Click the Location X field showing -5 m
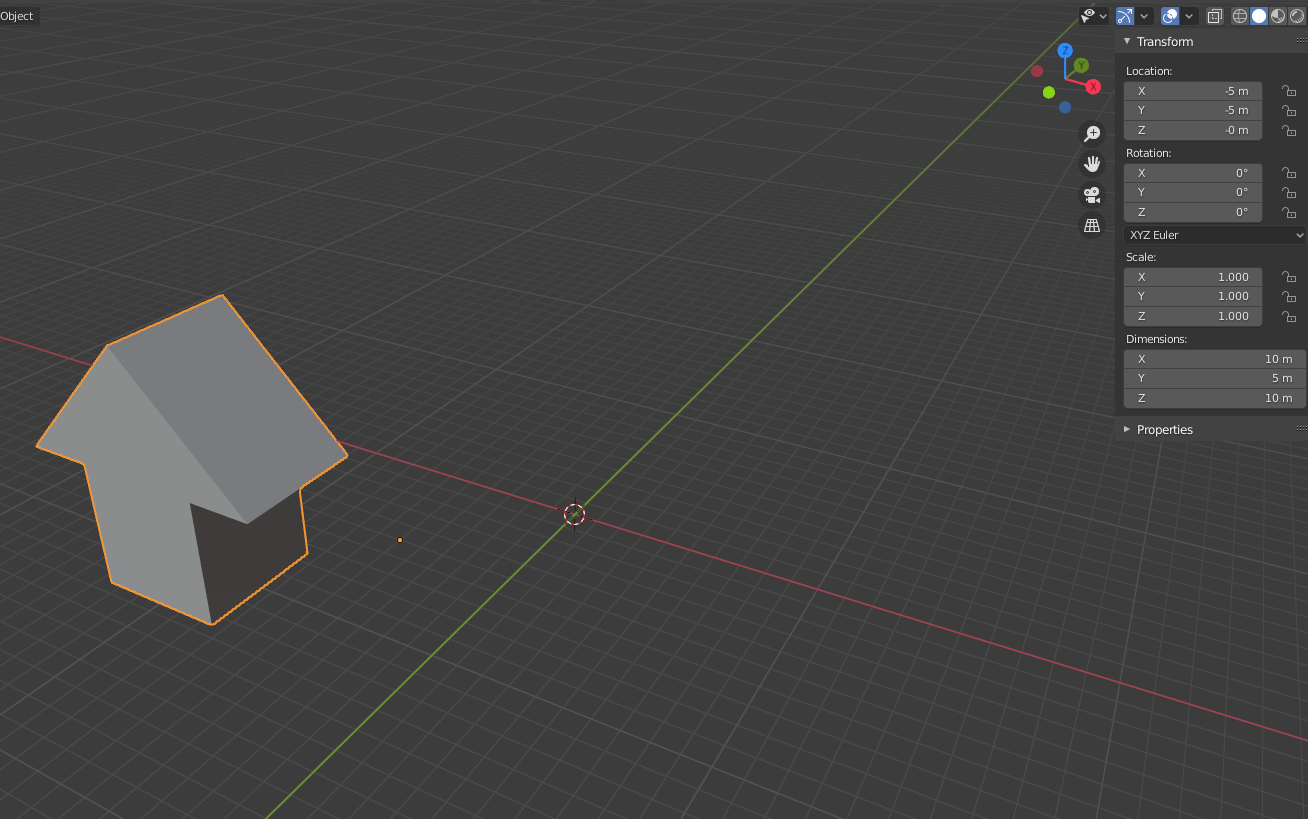This screenshot has height=819, width=1308. pos(1193,91)
